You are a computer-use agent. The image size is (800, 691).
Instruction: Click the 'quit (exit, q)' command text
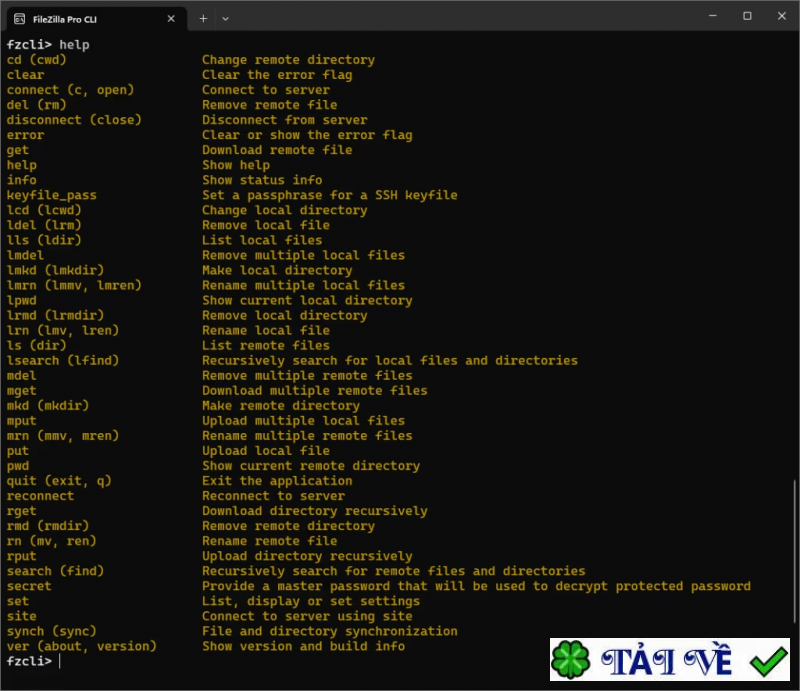pyautogui.click(x=59, y=481)
